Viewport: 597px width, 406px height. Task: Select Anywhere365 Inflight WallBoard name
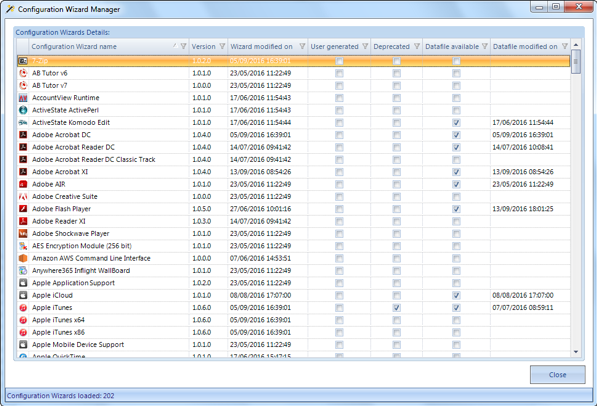[81, 270]
